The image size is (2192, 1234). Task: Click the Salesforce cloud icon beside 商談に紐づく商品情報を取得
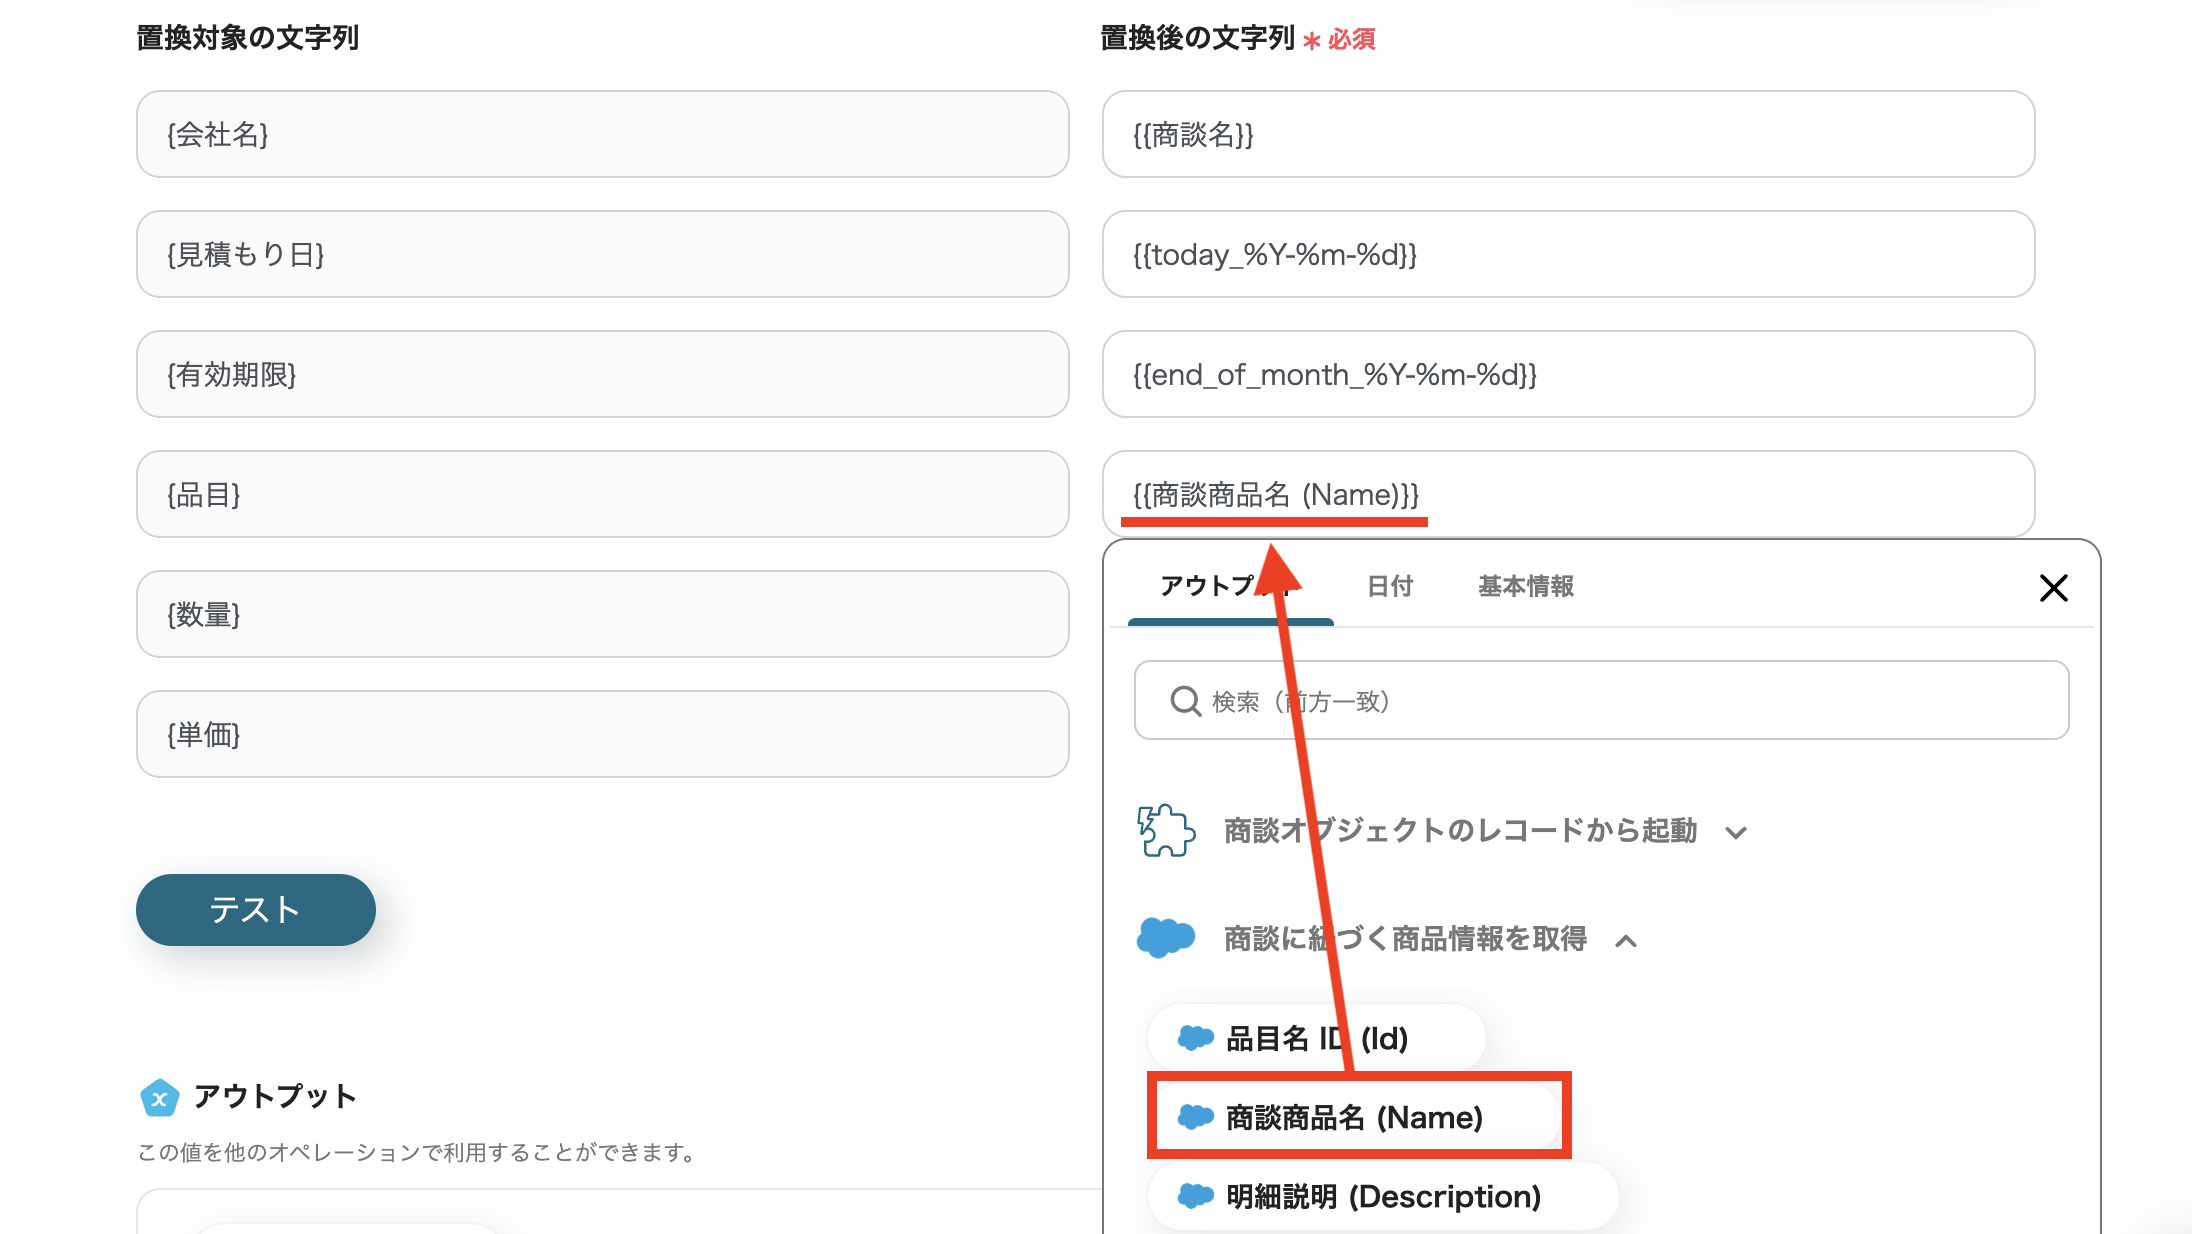coord(1166,938)
